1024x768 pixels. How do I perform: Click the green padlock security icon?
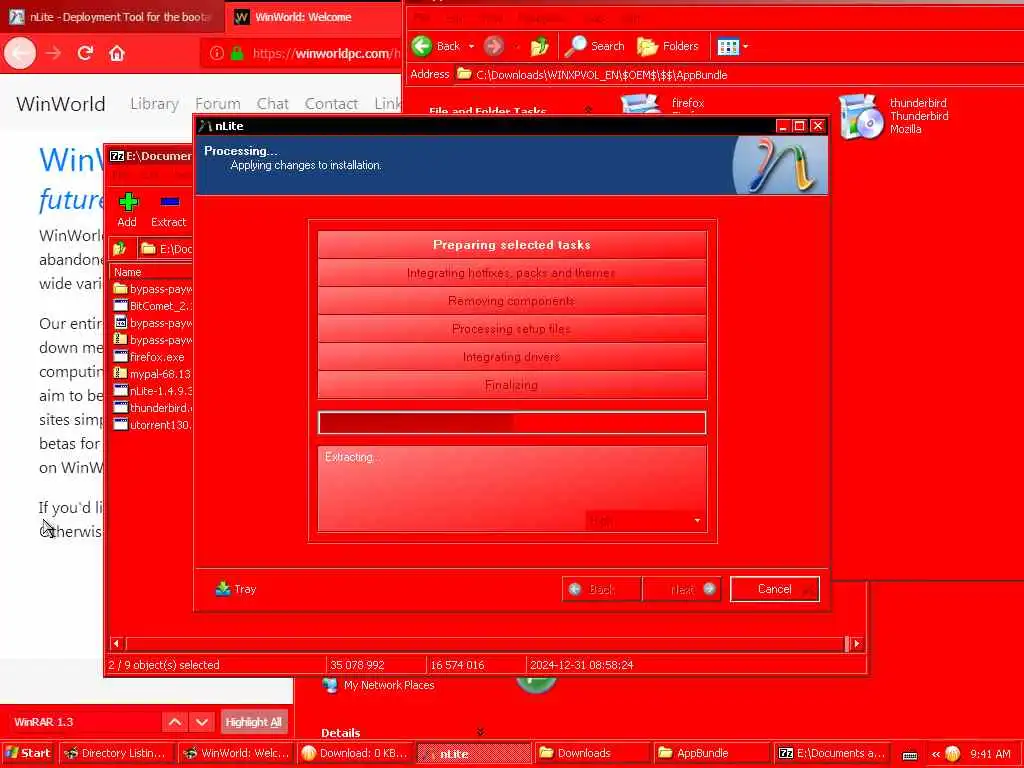(237, 54)
